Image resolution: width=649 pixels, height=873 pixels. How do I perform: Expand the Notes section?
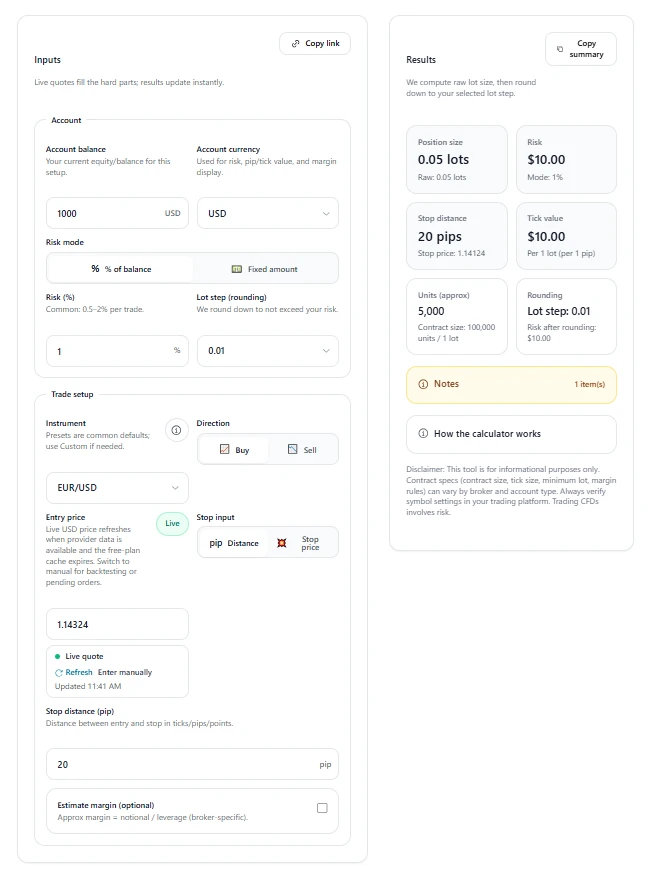point(511,384)
